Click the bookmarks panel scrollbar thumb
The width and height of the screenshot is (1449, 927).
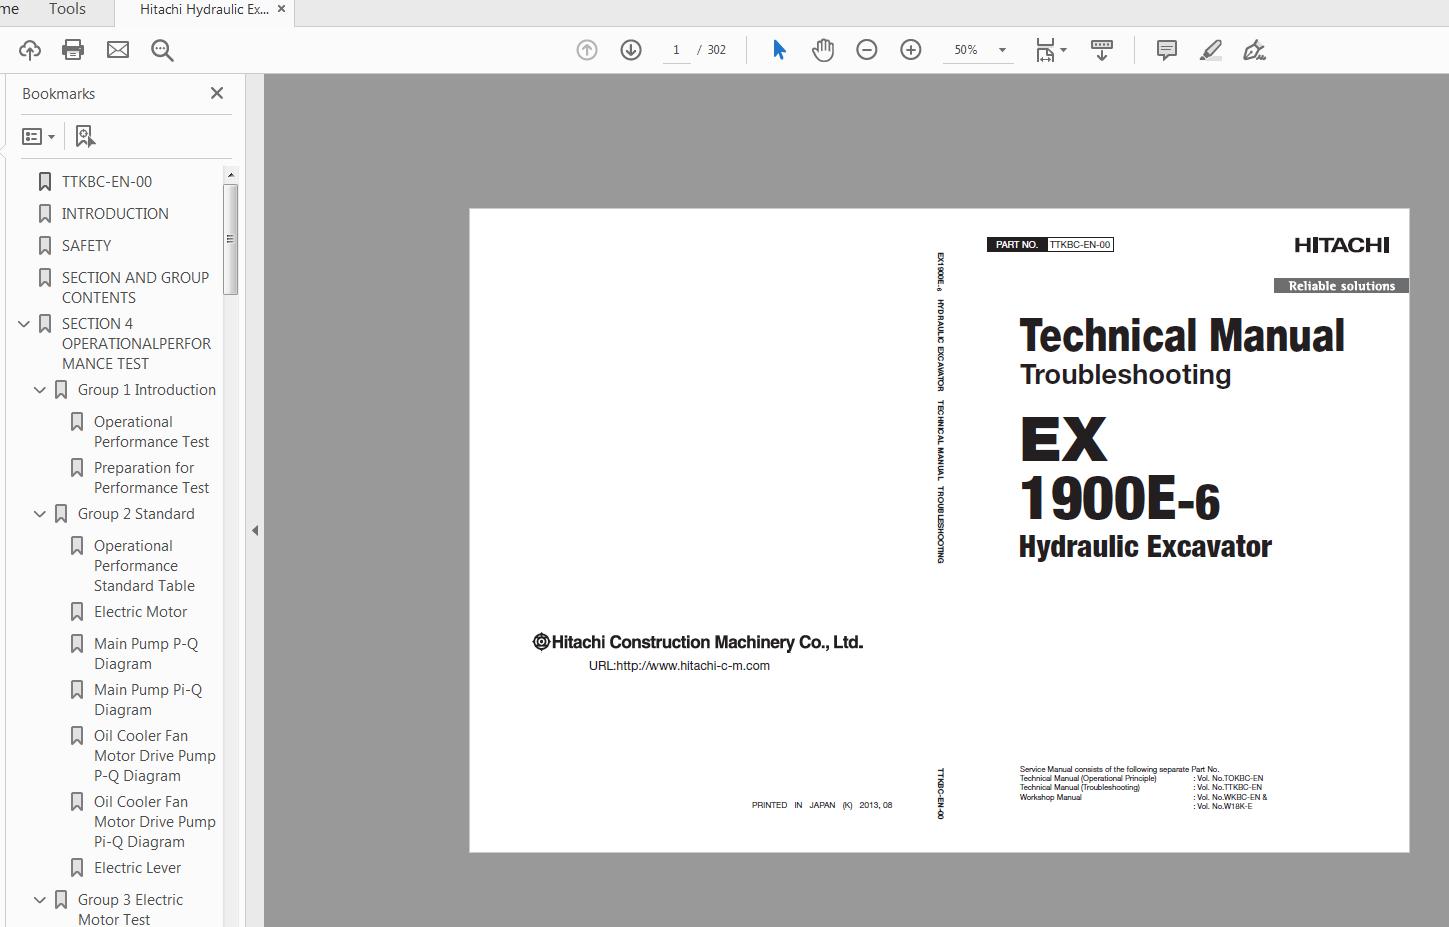coord(231,239)
